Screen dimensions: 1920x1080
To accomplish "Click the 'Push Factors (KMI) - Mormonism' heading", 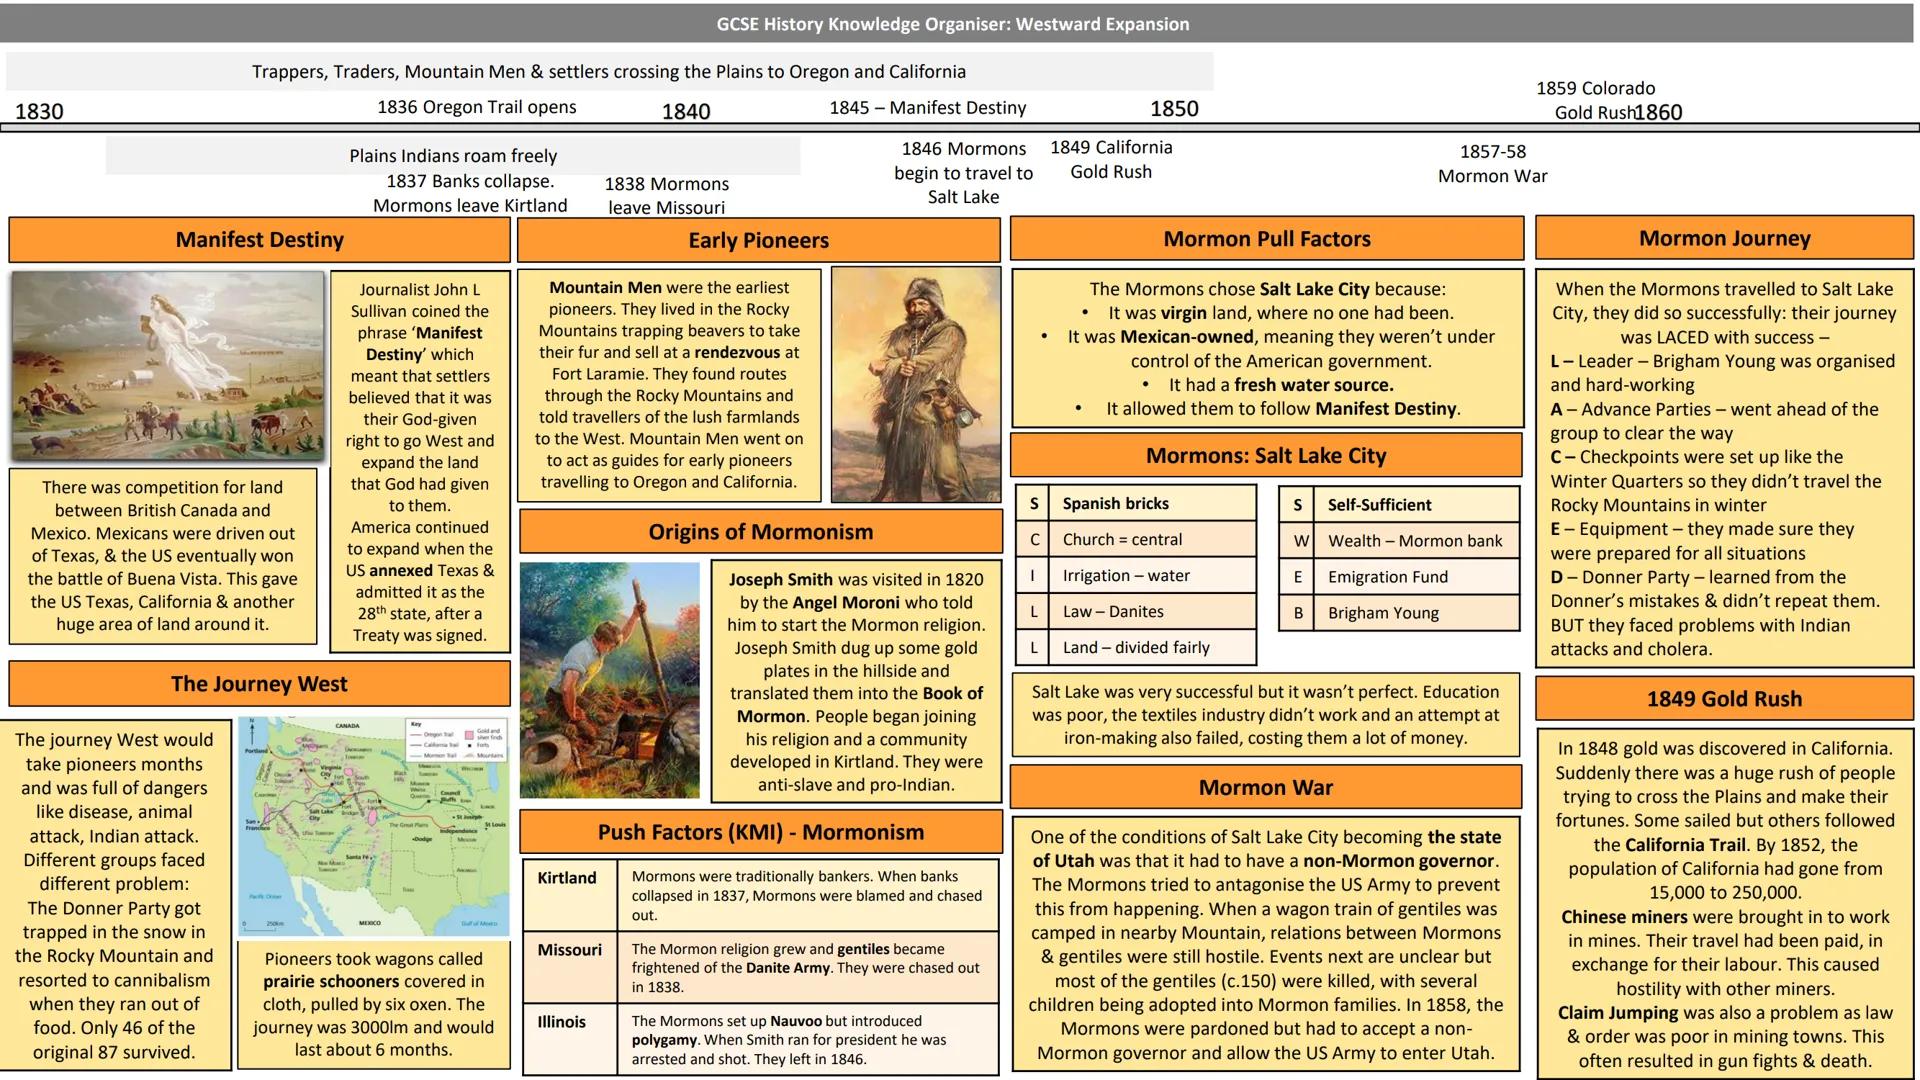I will 758,832.
